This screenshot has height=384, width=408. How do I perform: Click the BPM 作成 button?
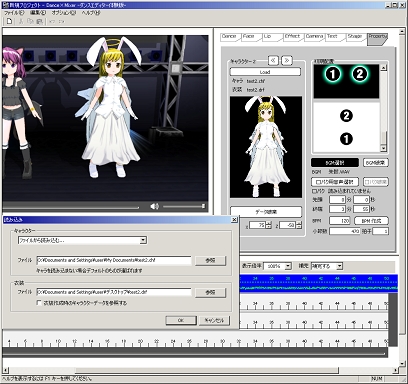coord(371,221)
